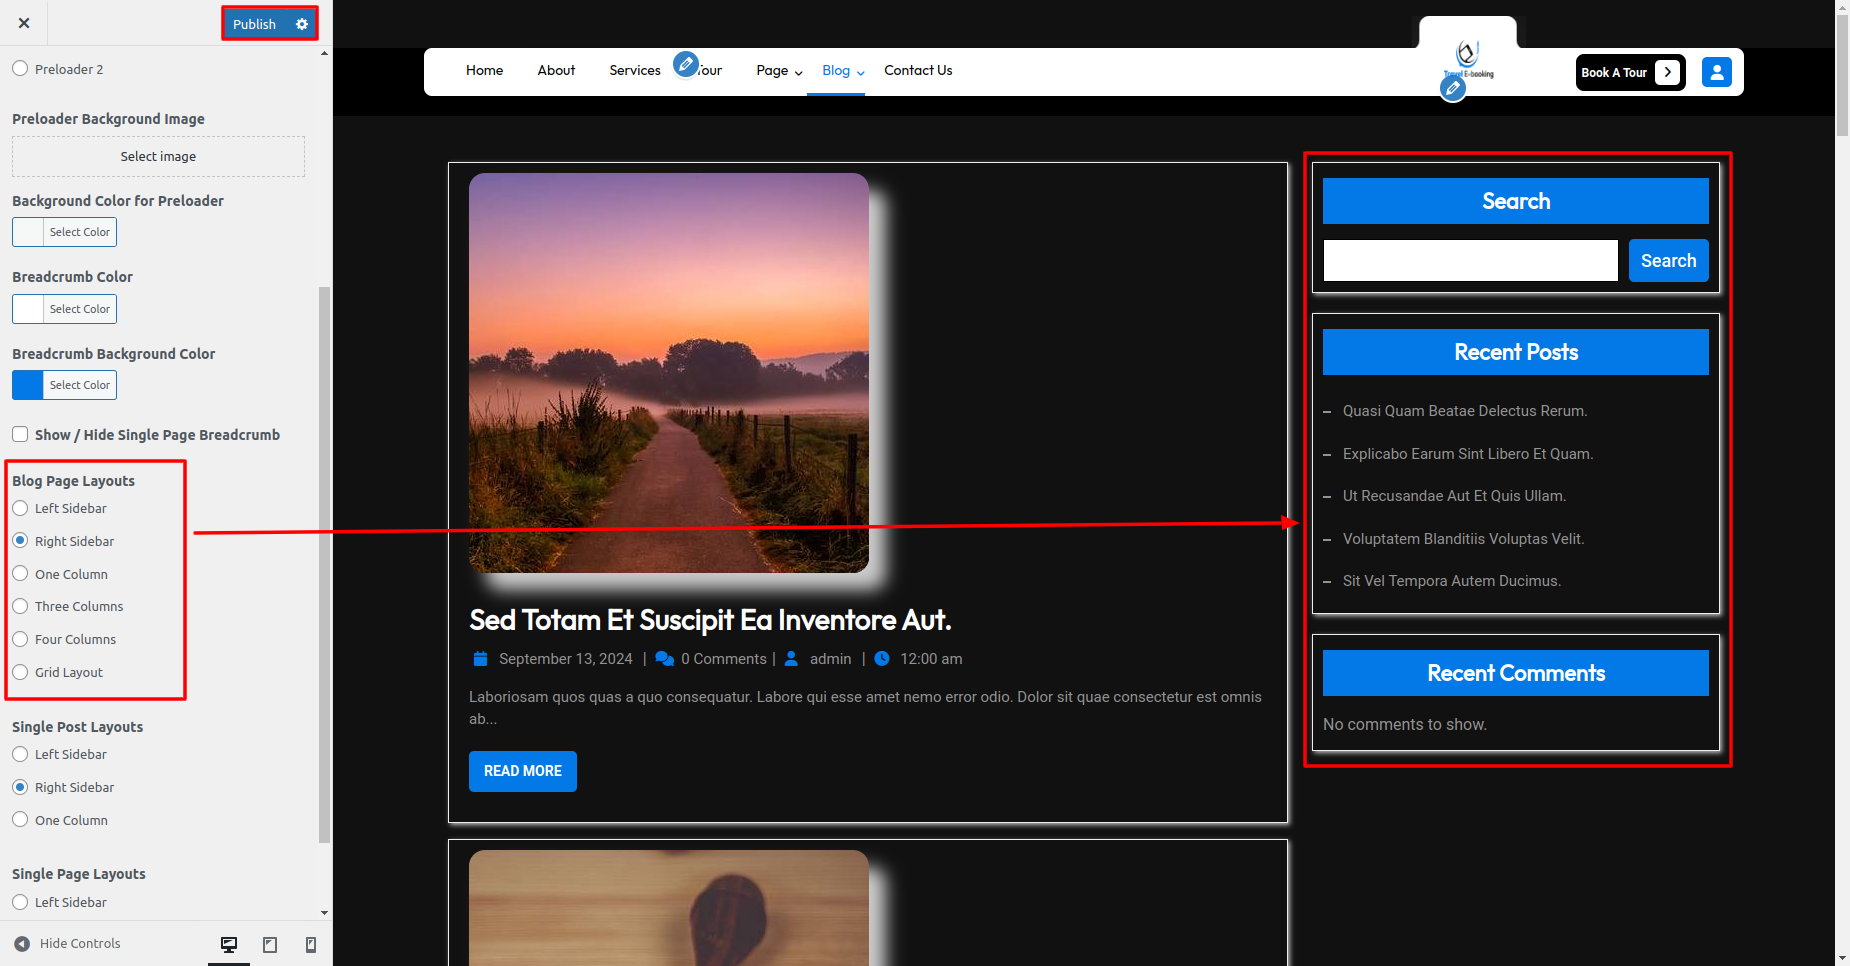Screen dimensions: 1850x966
Task: Click the edit pencil shortcut on the site logo
Action: click(x=1453, y=89)
